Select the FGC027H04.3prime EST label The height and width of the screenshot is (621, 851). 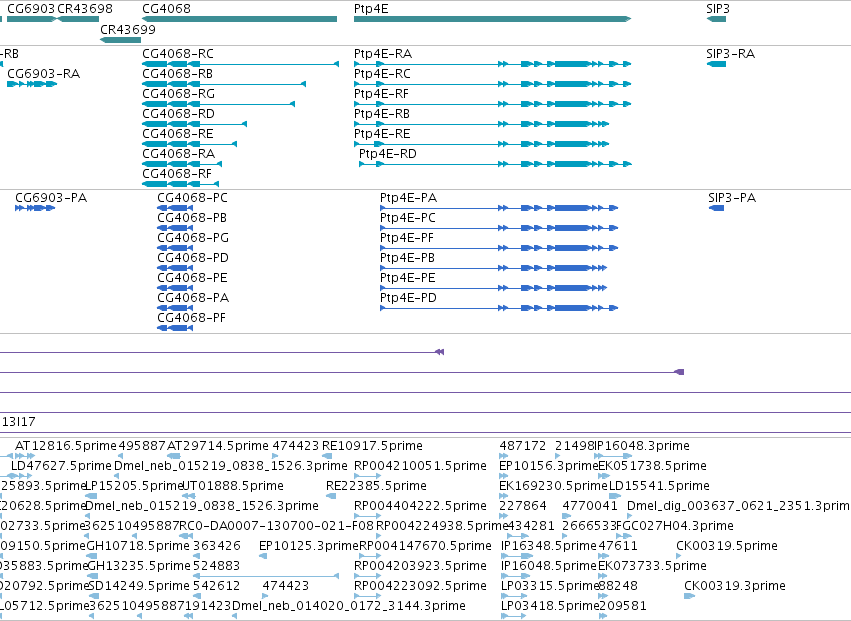(x=675, y=526)
